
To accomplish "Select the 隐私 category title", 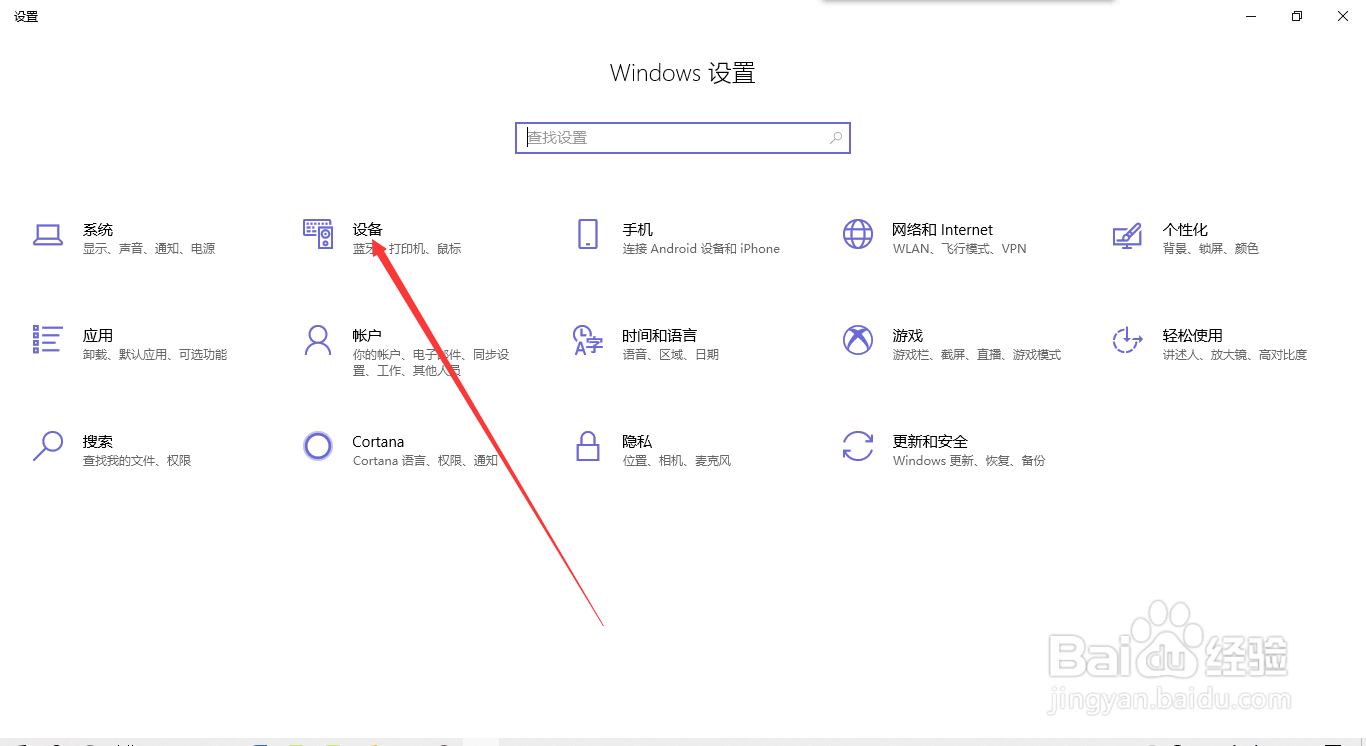I will point(638,441).
